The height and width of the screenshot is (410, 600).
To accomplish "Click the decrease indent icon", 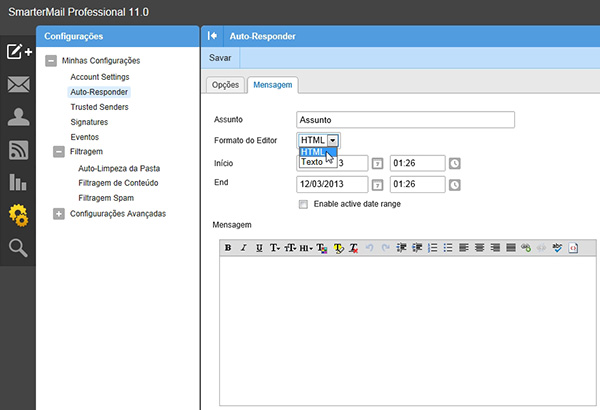I will click(x=417, y=248).
